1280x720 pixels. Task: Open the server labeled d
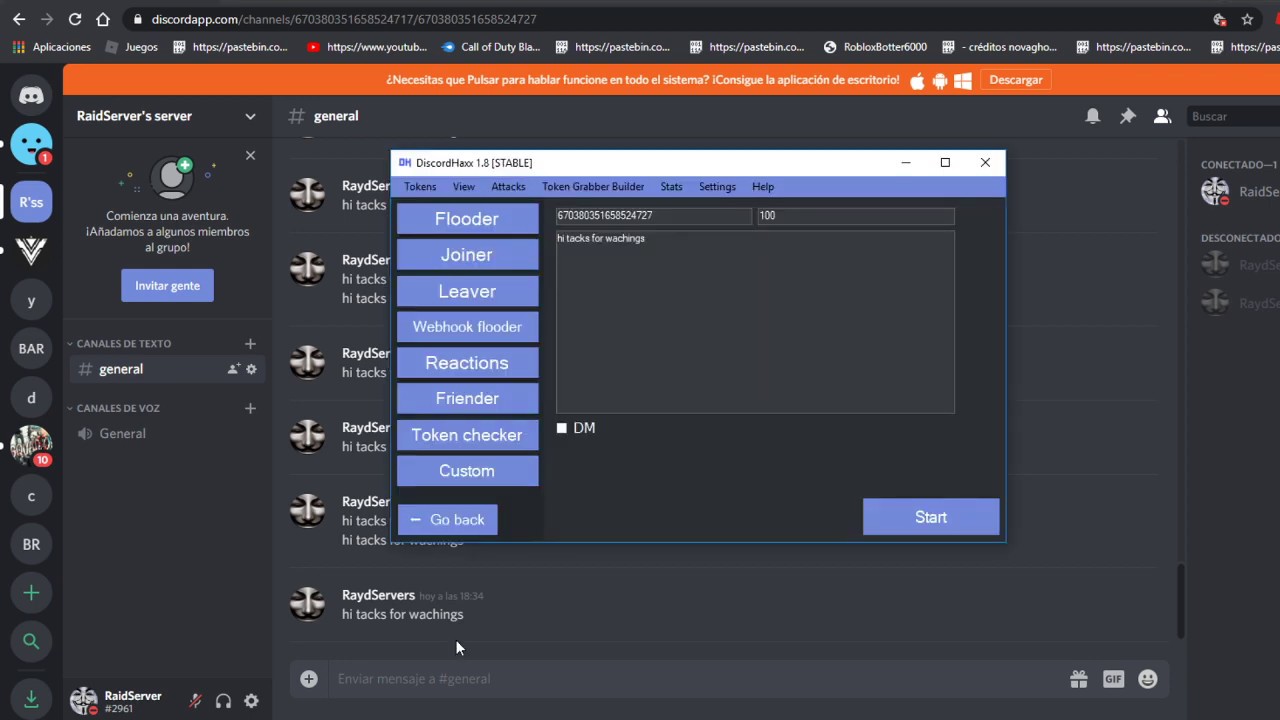click(31, 398)
